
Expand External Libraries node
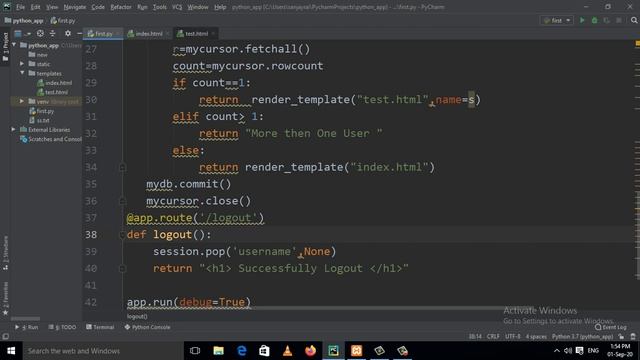pos(13,129)
